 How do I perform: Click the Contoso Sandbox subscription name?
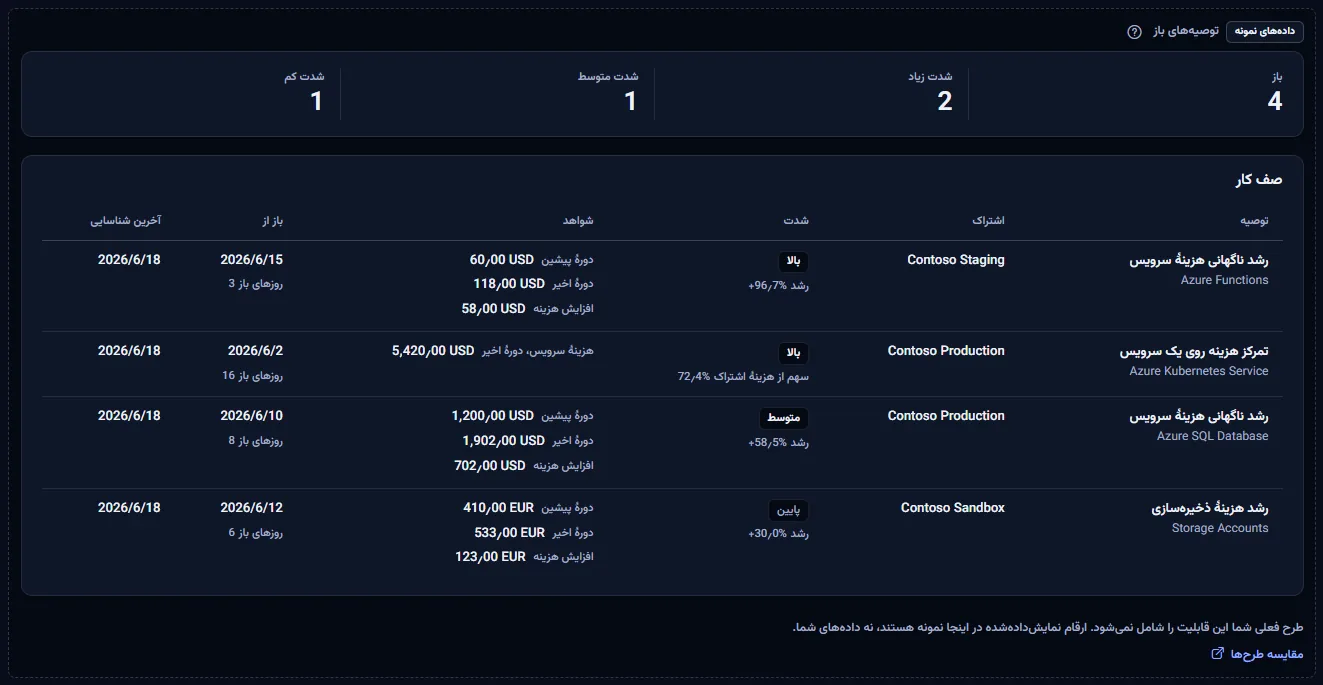pyautogui.click(x=953, y=508)
